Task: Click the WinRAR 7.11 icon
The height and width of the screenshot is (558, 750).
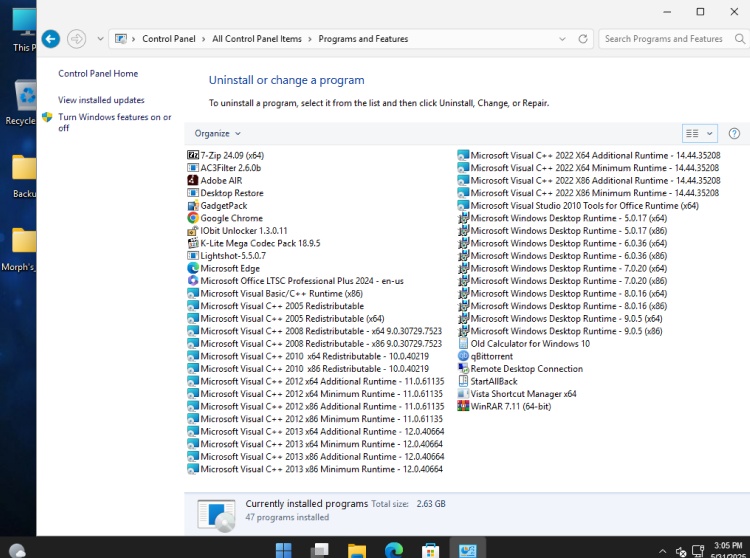Action: point(463,406)
